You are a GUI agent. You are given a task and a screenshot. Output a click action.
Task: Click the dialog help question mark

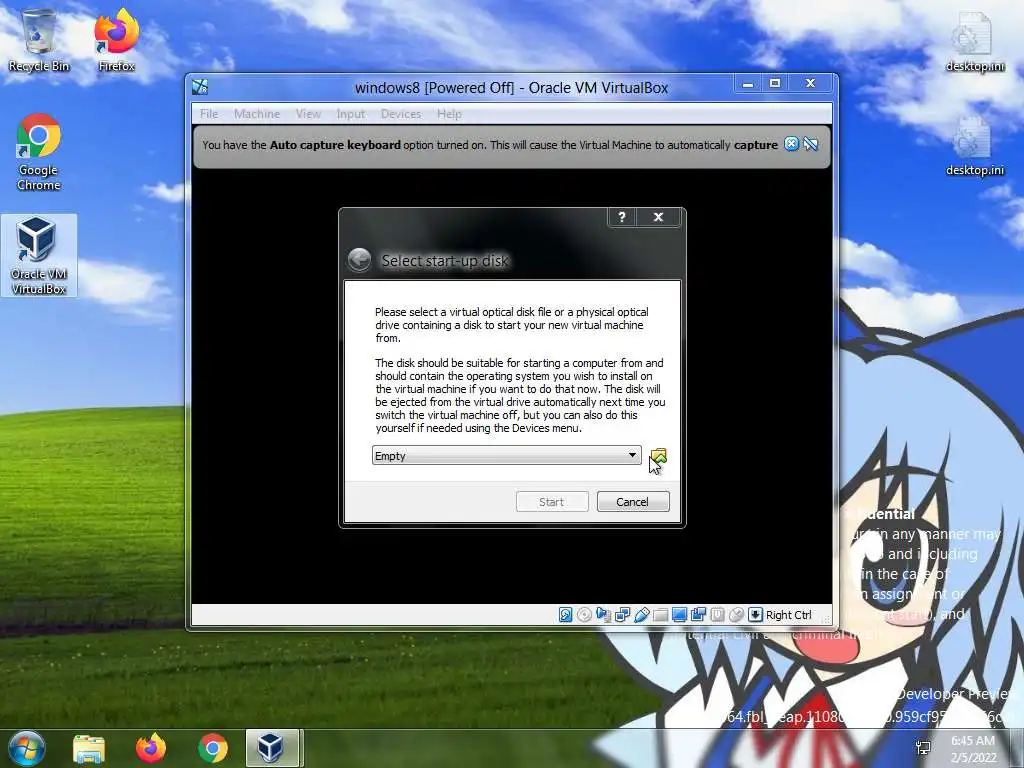pos(622,217)
